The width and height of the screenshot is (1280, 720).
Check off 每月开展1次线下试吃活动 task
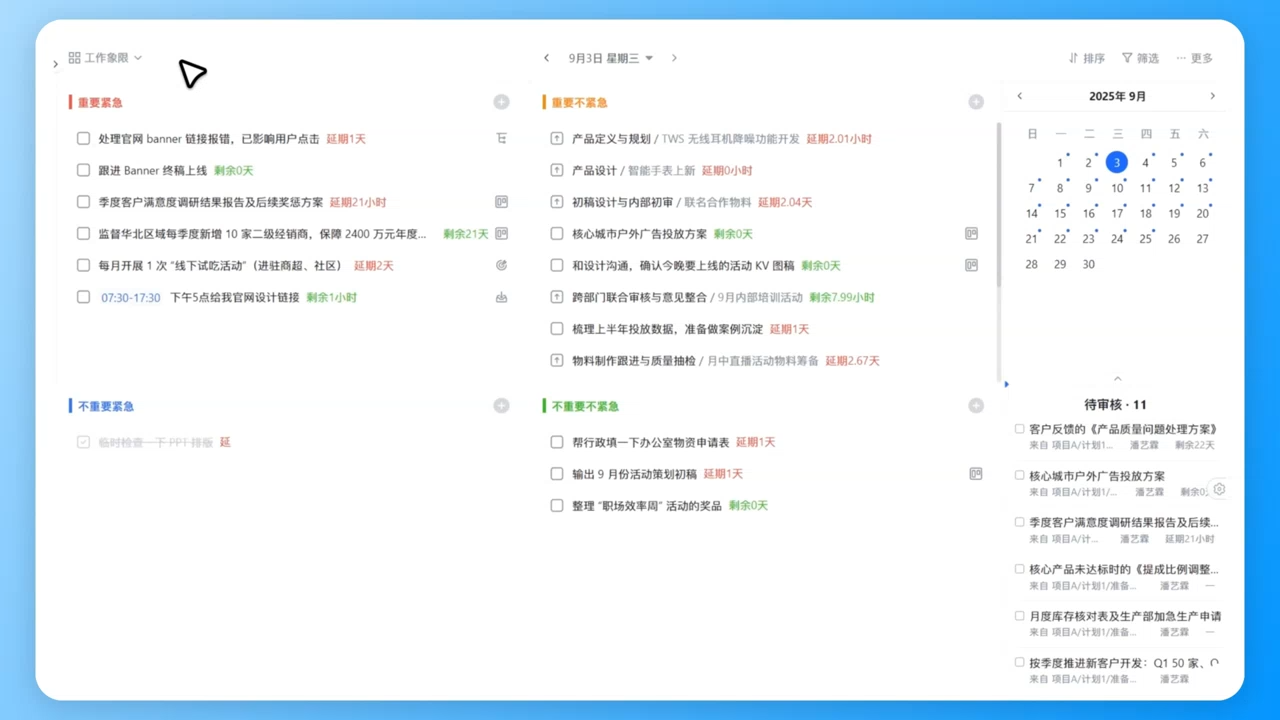coord(84,266)
